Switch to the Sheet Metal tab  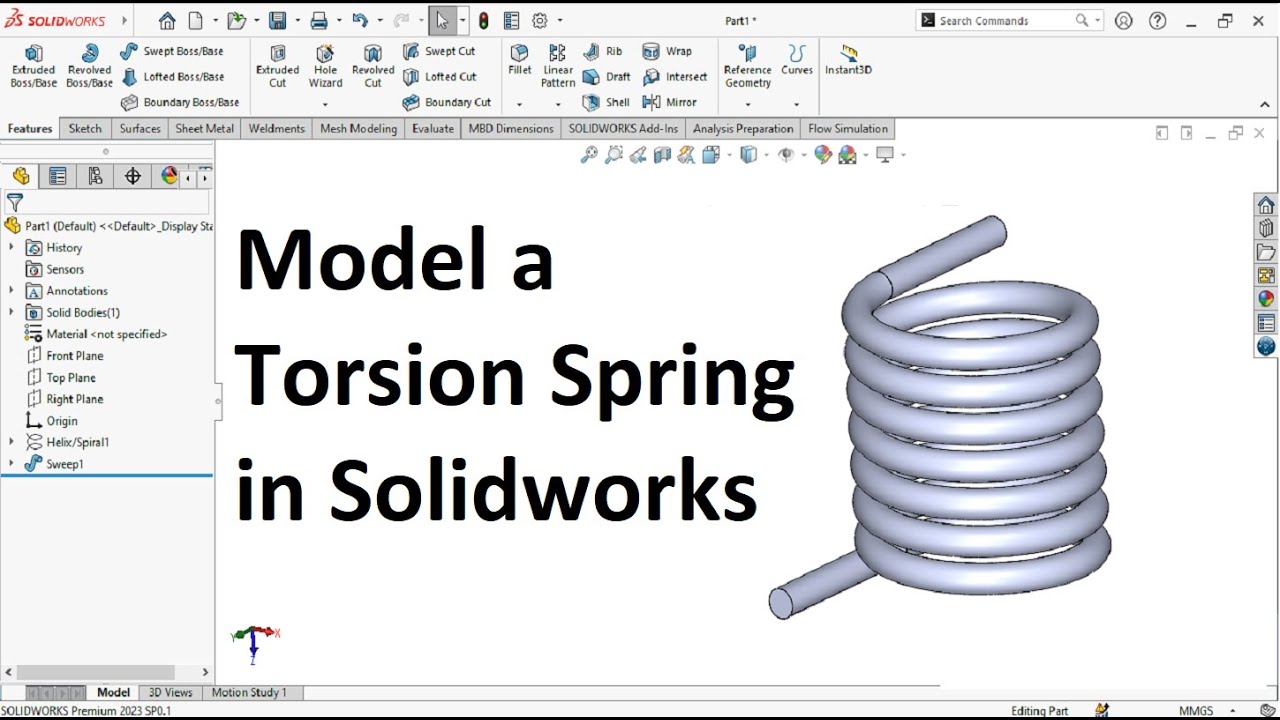click(x=204, y=128)
